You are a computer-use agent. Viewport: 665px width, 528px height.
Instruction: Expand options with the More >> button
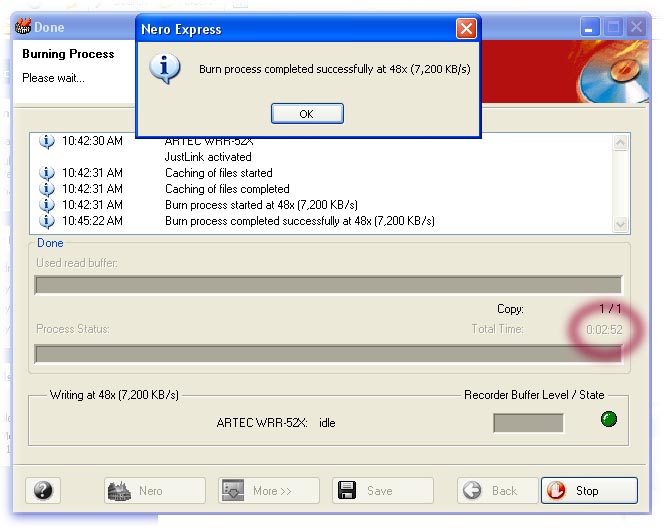pos(269,491)
